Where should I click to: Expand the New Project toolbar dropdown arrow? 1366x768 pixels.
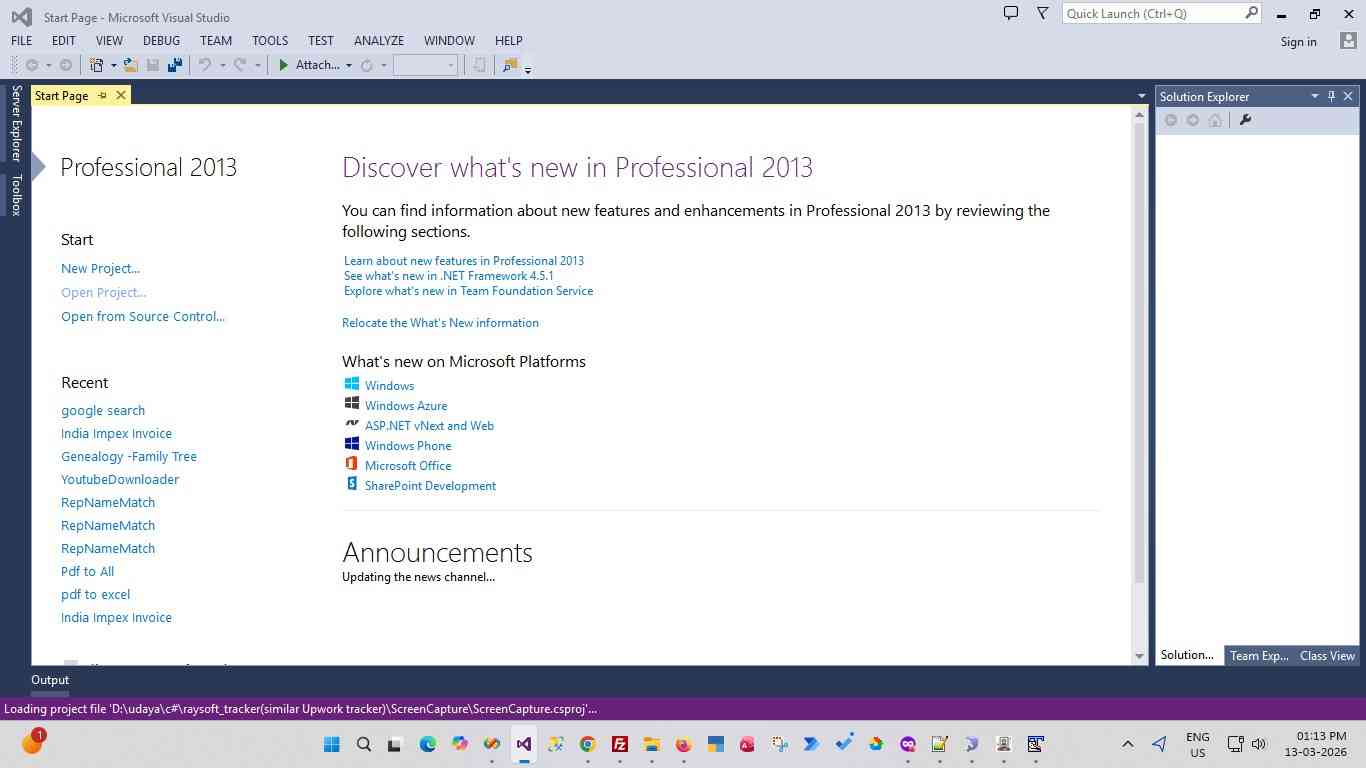click(113, 66)
